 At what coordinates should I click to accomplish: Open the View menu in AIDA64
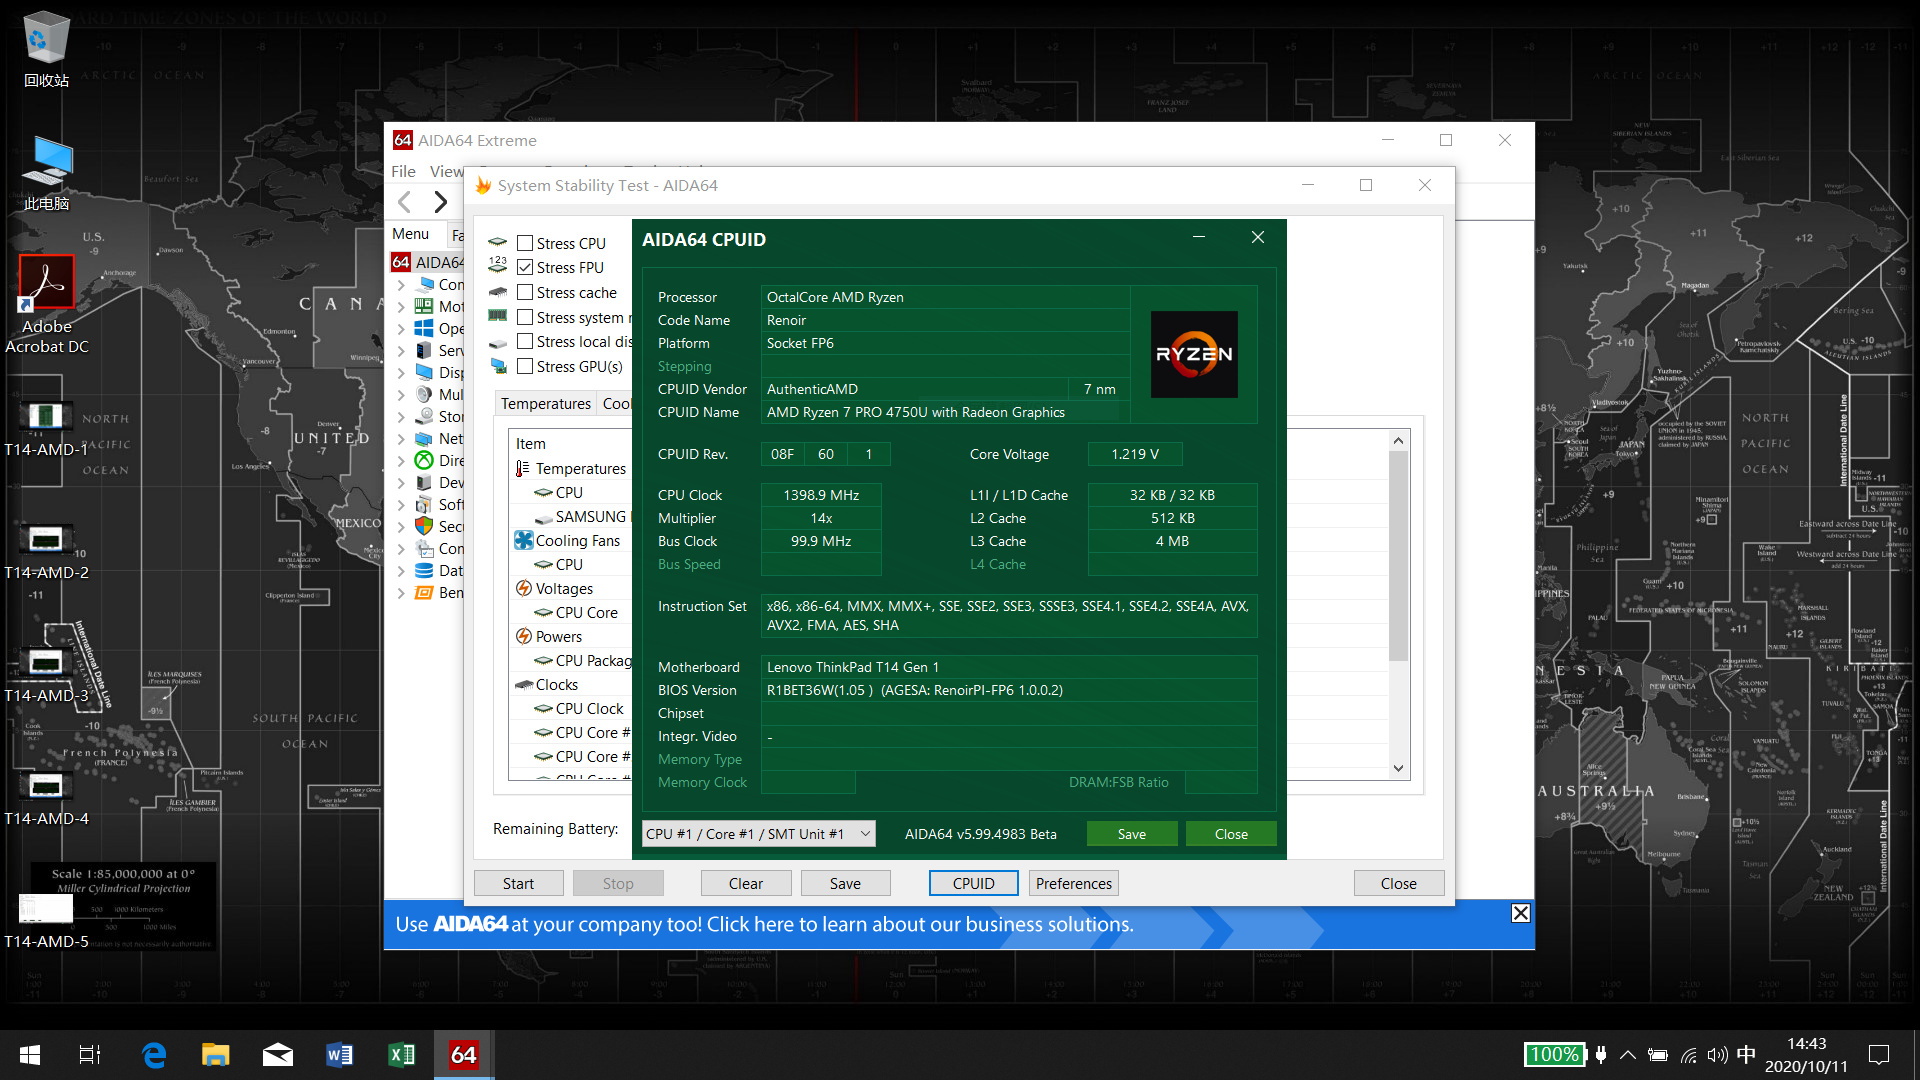click(446, 171)
